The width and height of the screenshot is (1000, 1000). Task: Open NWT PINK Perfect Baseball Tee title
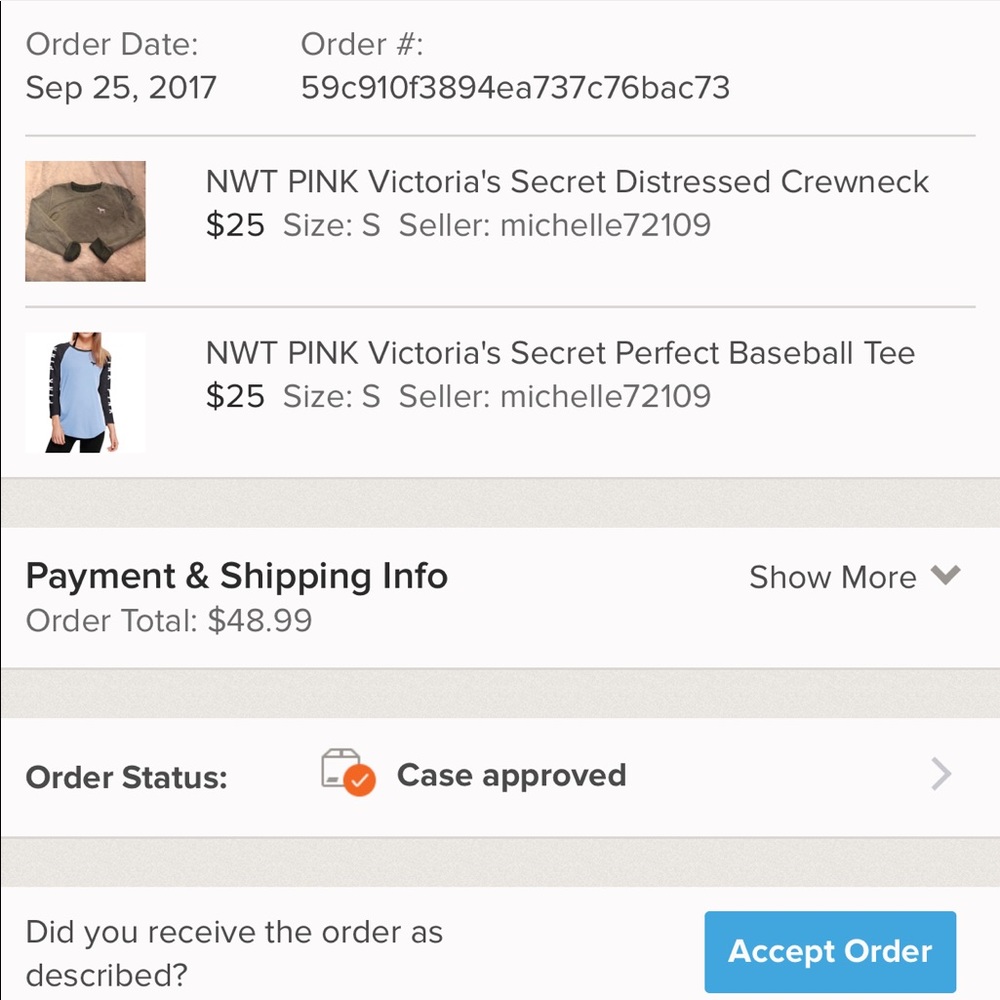coord(560,353)
